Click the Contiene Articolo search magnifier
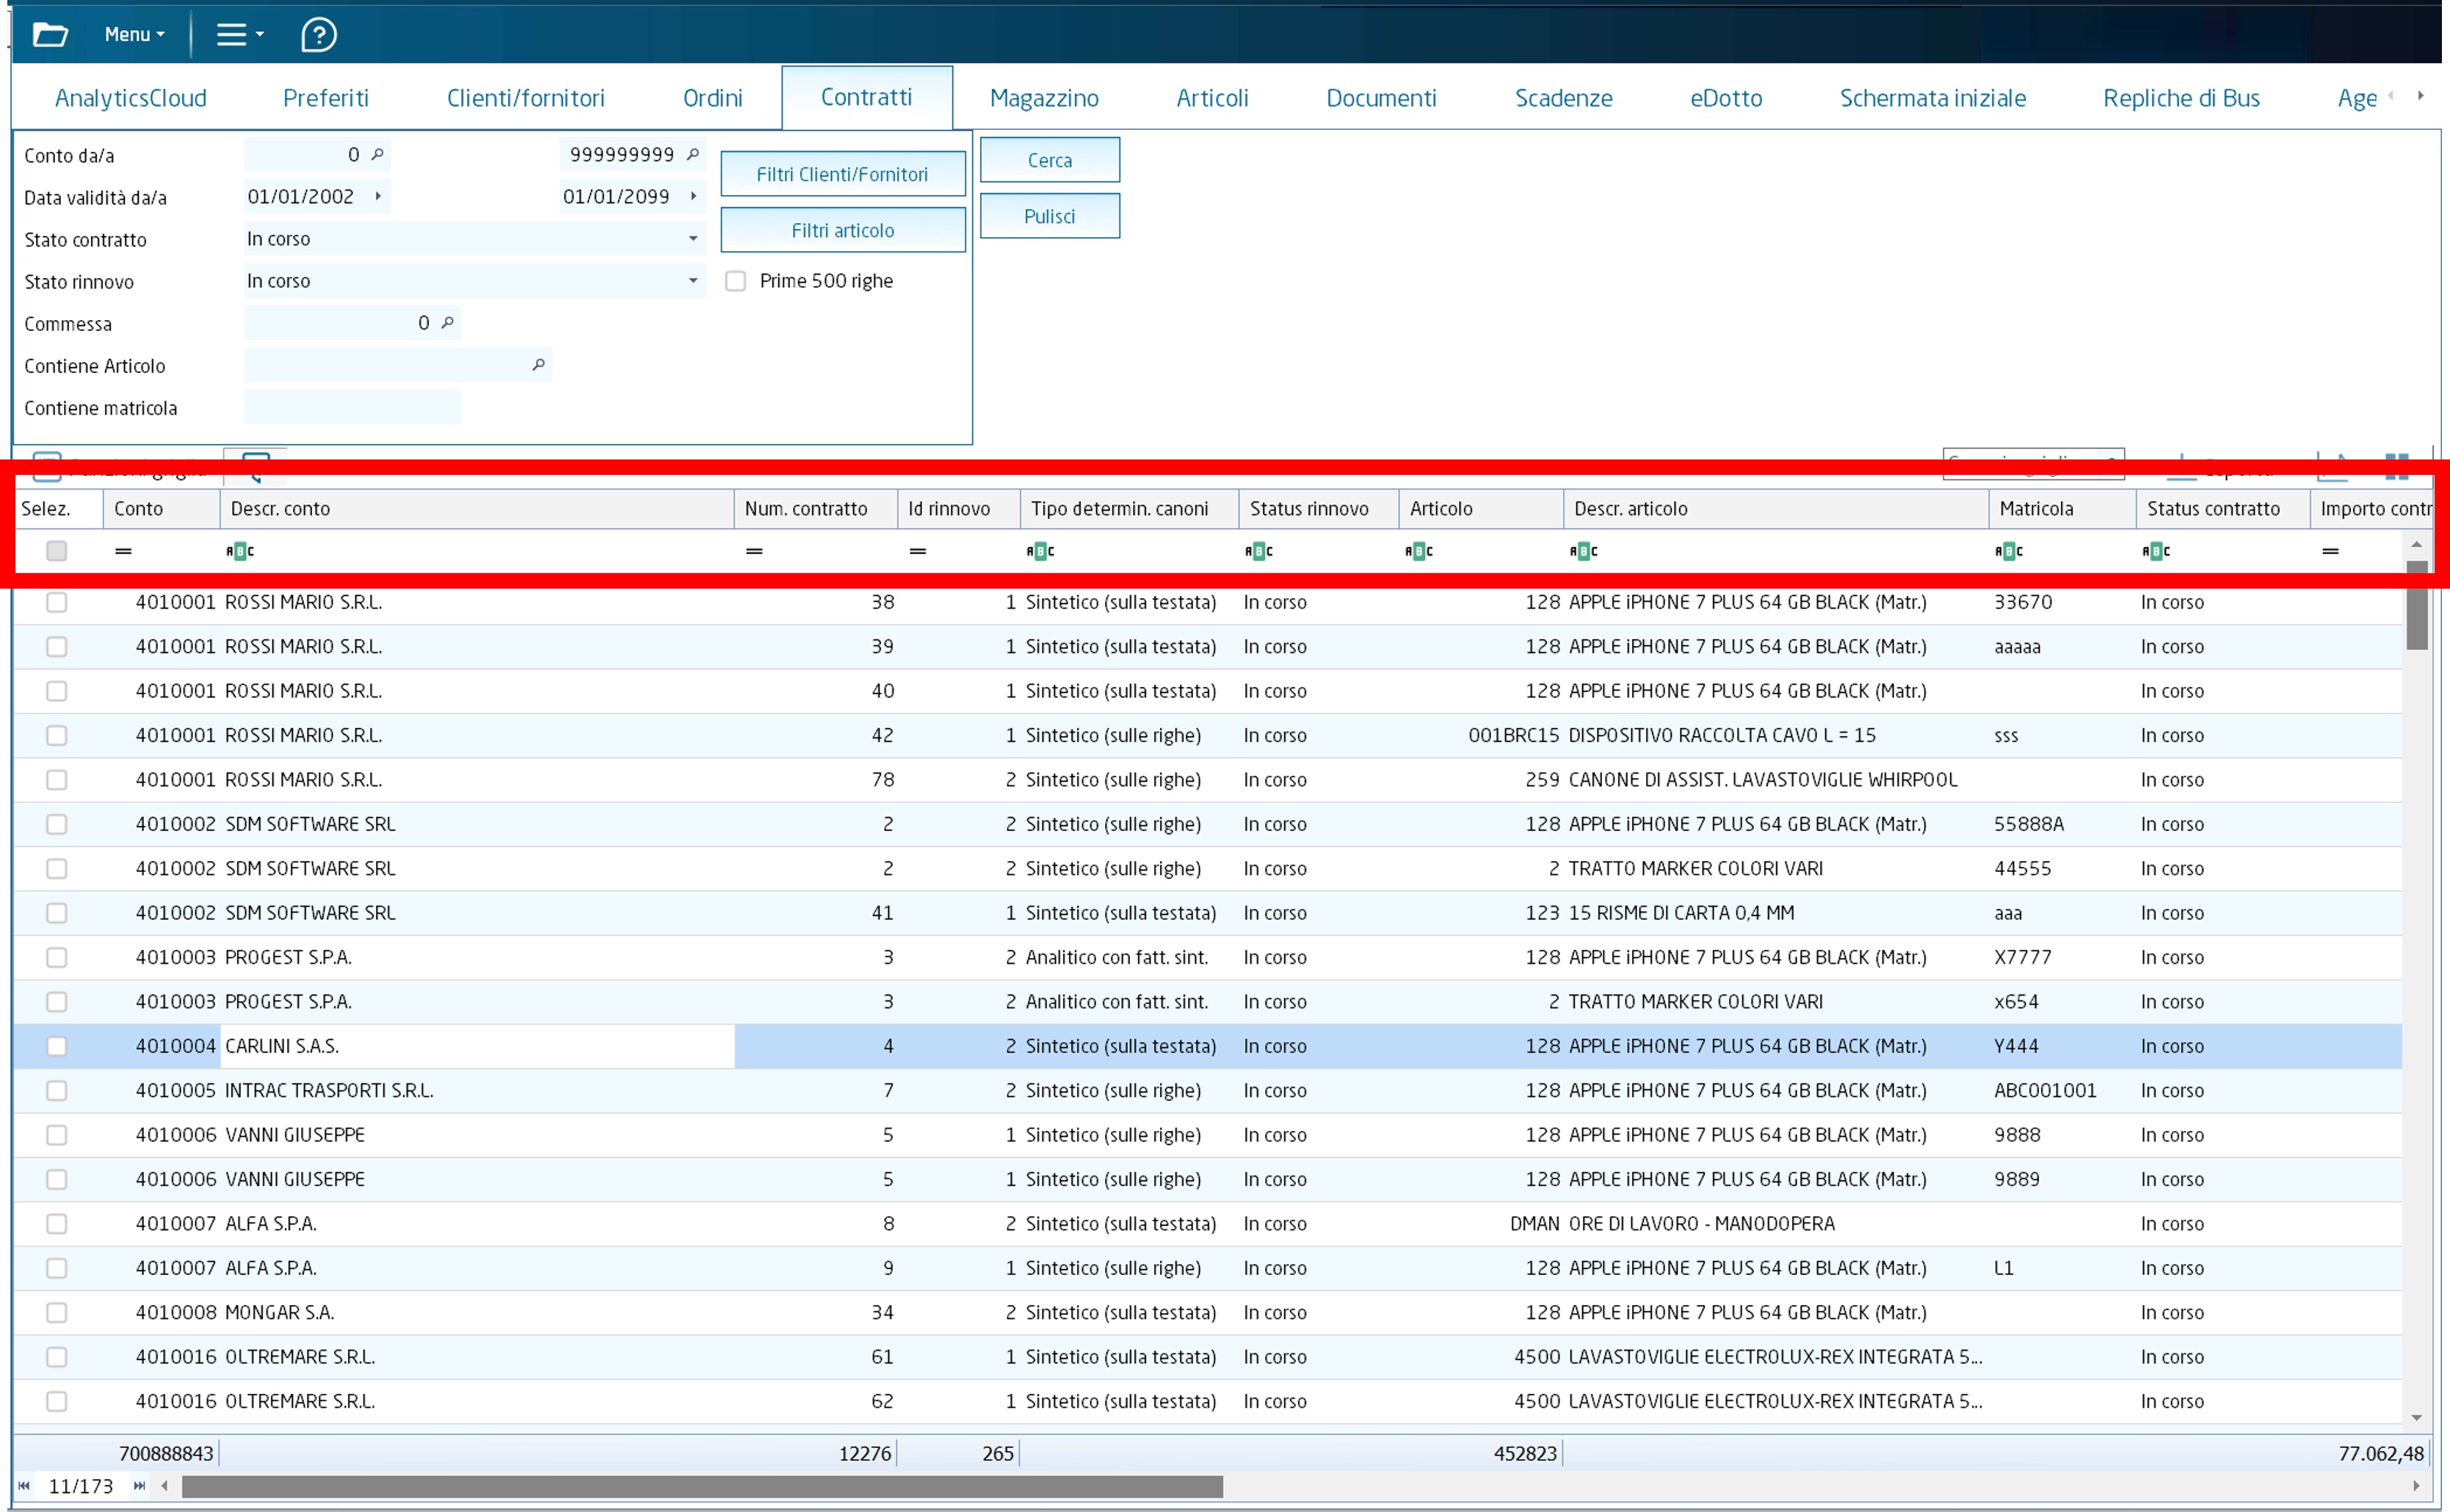This screenshot has width=2450, height=1512. pos(538,365)
